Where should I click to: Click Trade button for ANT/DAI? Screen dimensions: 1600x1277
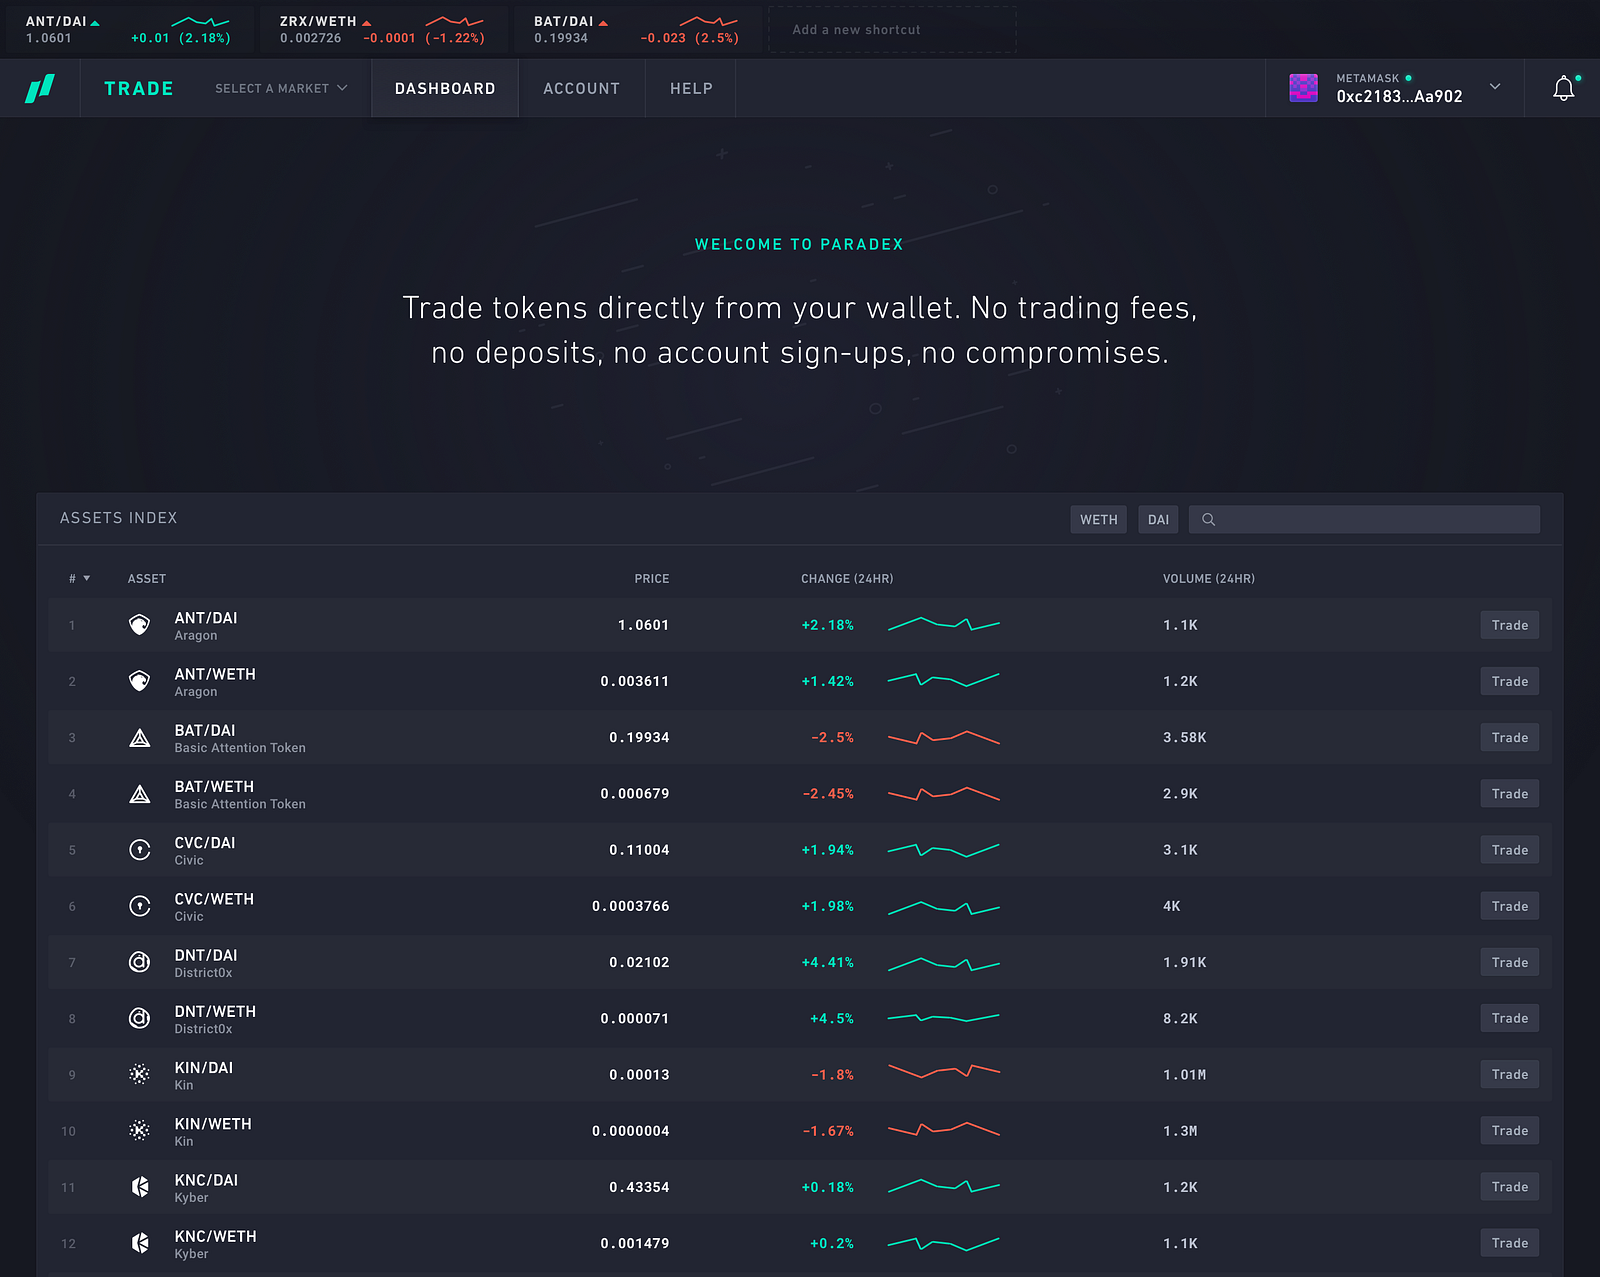[1509, 625]
